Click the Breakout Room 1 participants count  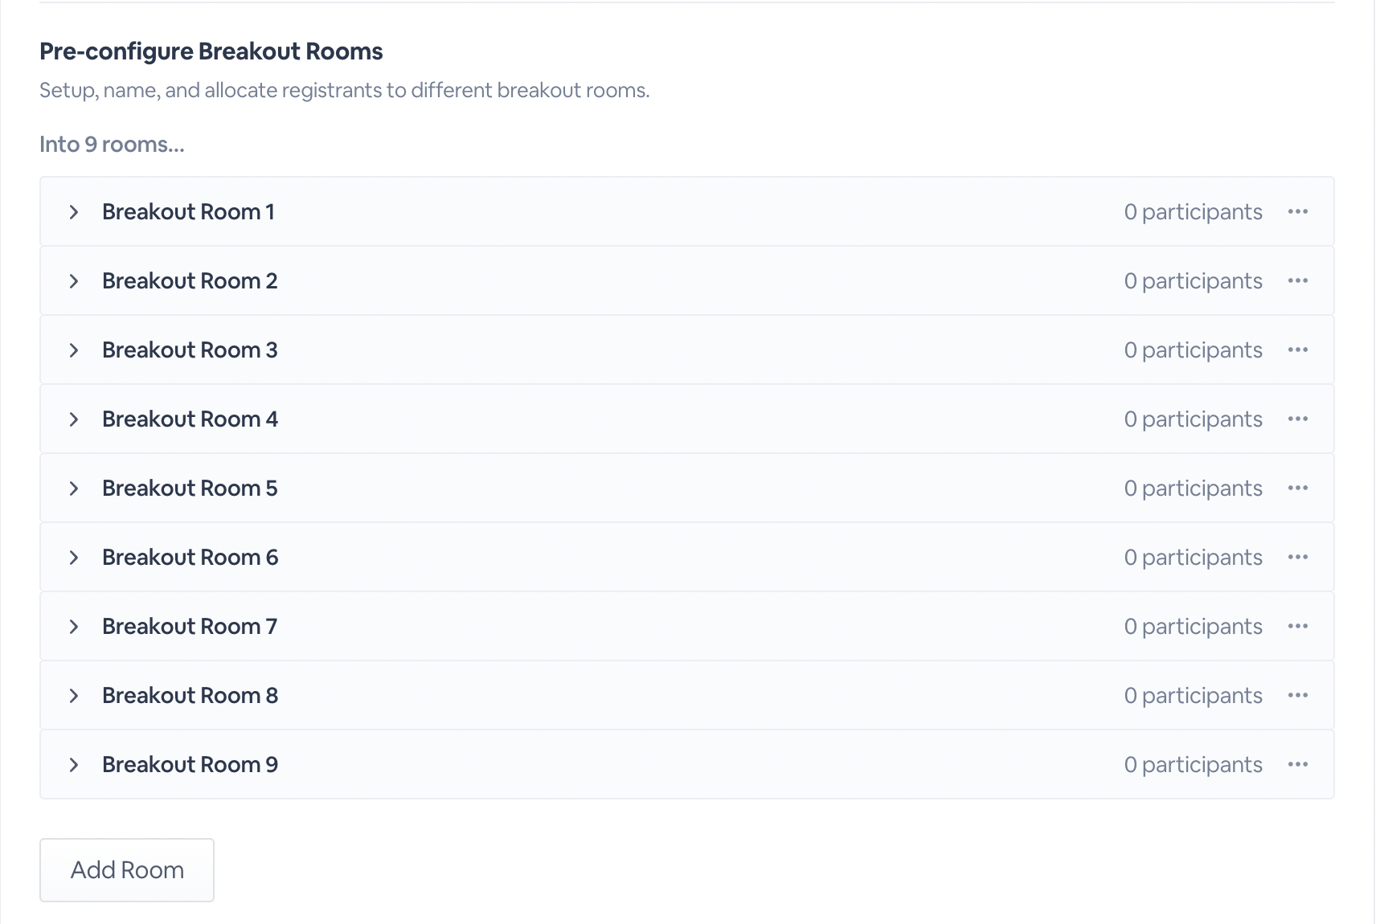[x=1192, y=212]
